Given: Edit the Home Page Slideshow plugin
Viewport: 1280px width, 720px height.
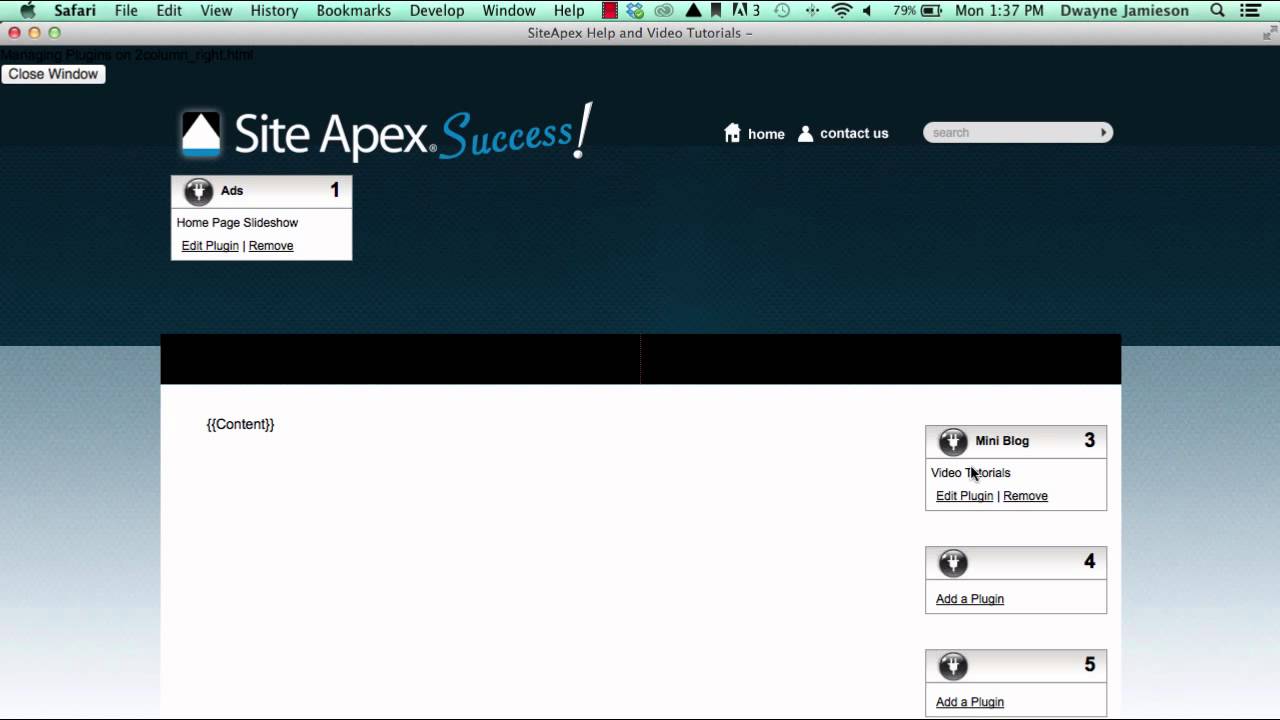Looking at the screenshot, I should click(x=210, y=246).
